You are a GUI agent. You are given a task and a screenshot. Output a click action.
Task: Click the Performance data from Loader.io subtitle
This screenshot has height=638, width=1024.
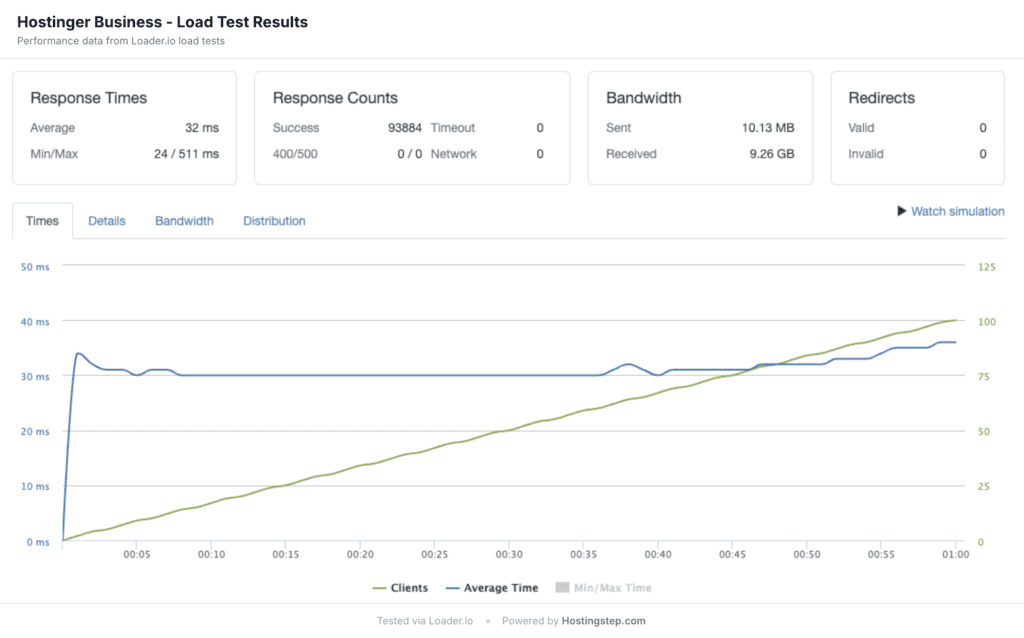(x=121, y=40)
